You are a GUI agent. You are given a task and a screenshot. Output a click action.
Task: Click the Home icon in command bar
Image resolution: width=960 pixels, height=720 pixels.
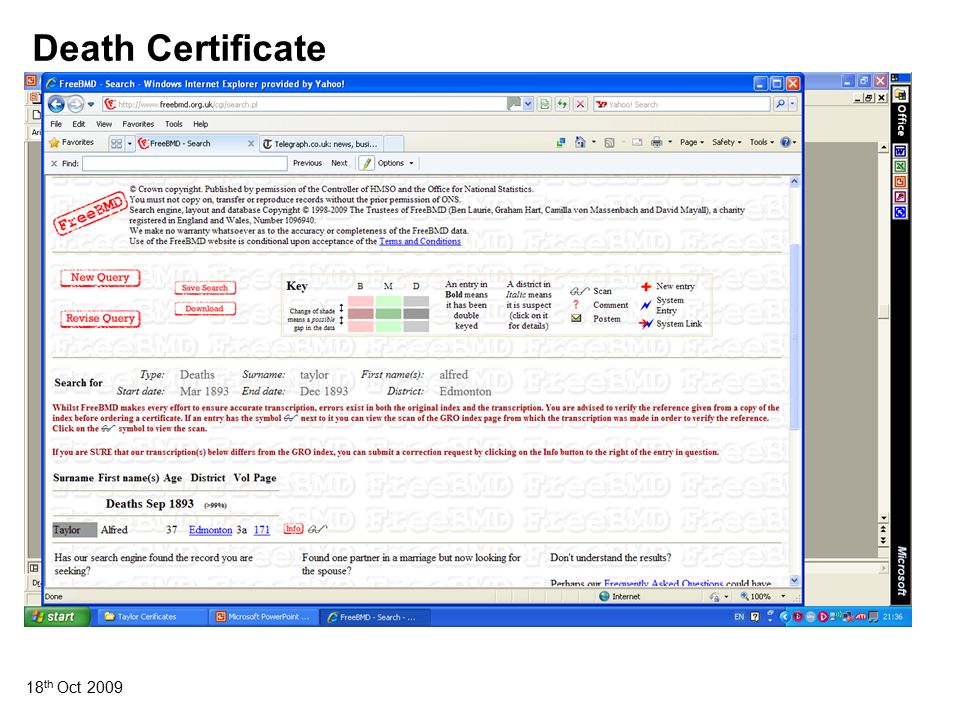[580, 142]
